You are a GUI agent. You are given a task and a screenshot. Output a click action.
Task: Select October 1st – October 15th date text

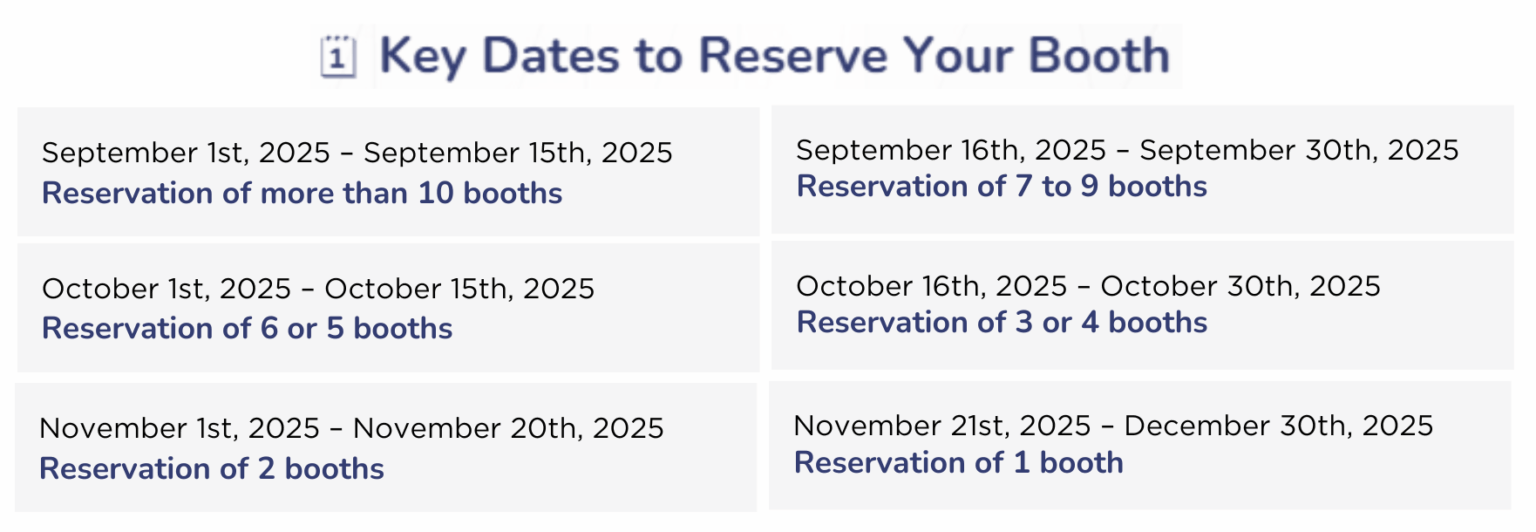click(x=318, y=289)
